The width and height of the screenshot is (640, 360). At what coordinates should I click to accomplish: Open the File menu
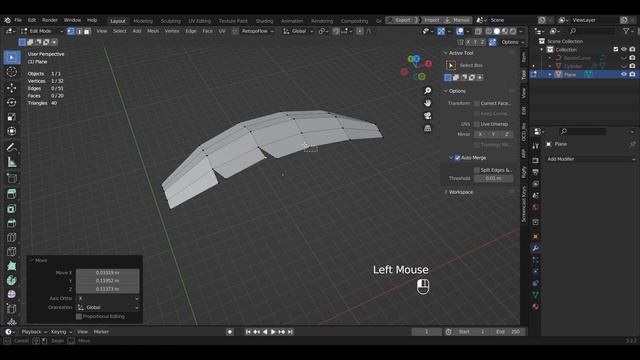(18, 20)
